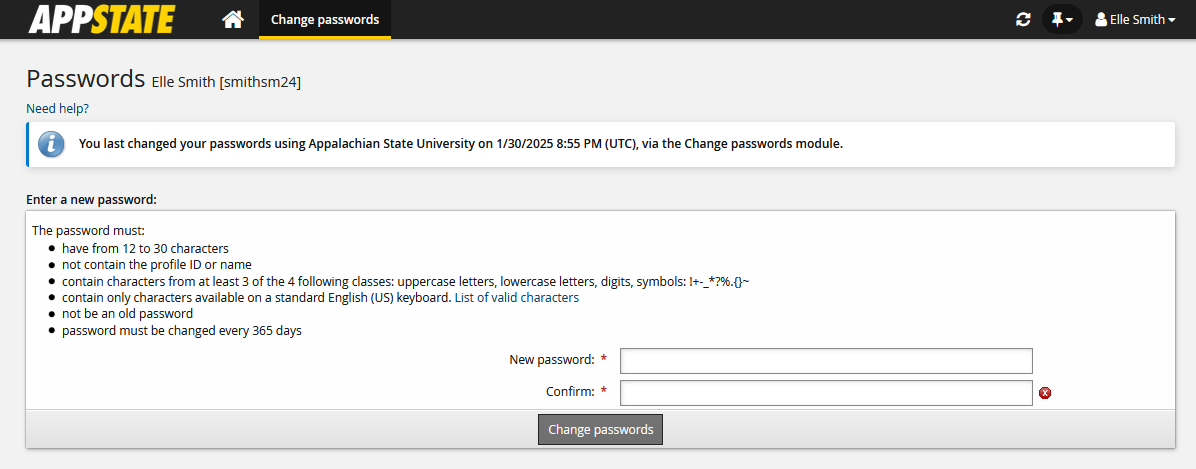The image size is (1196, 469).
Task: Focus the New password field
Action: [826, 361]
